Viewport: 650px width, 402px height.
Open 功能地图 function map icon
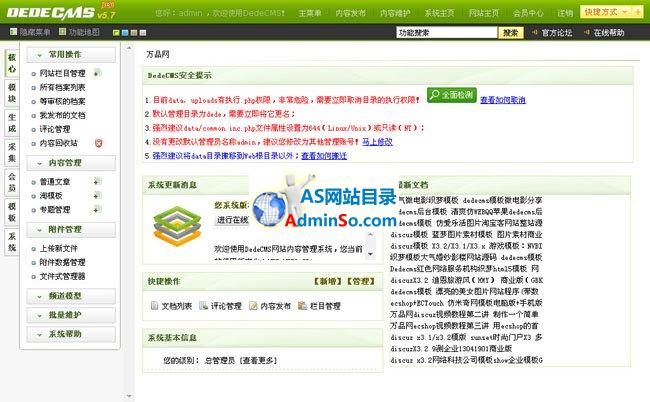(63, 31)
